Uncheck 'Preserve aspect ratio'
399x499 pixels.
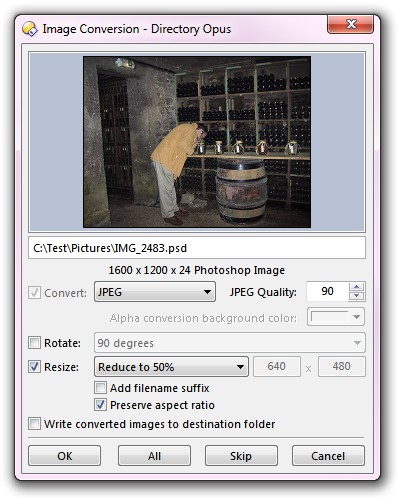[x=101, y=405]
